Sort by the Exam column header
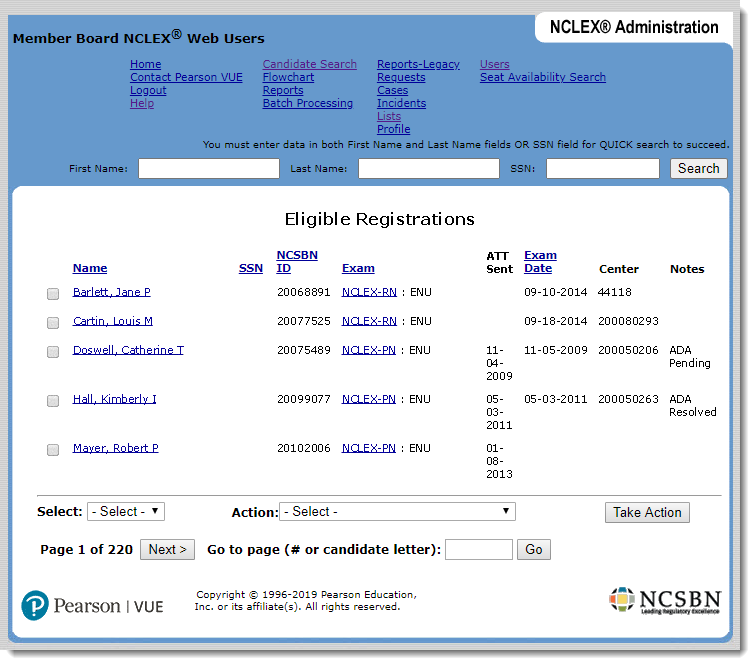Screen dimensions: 755x665 click(x=358, y=268)
